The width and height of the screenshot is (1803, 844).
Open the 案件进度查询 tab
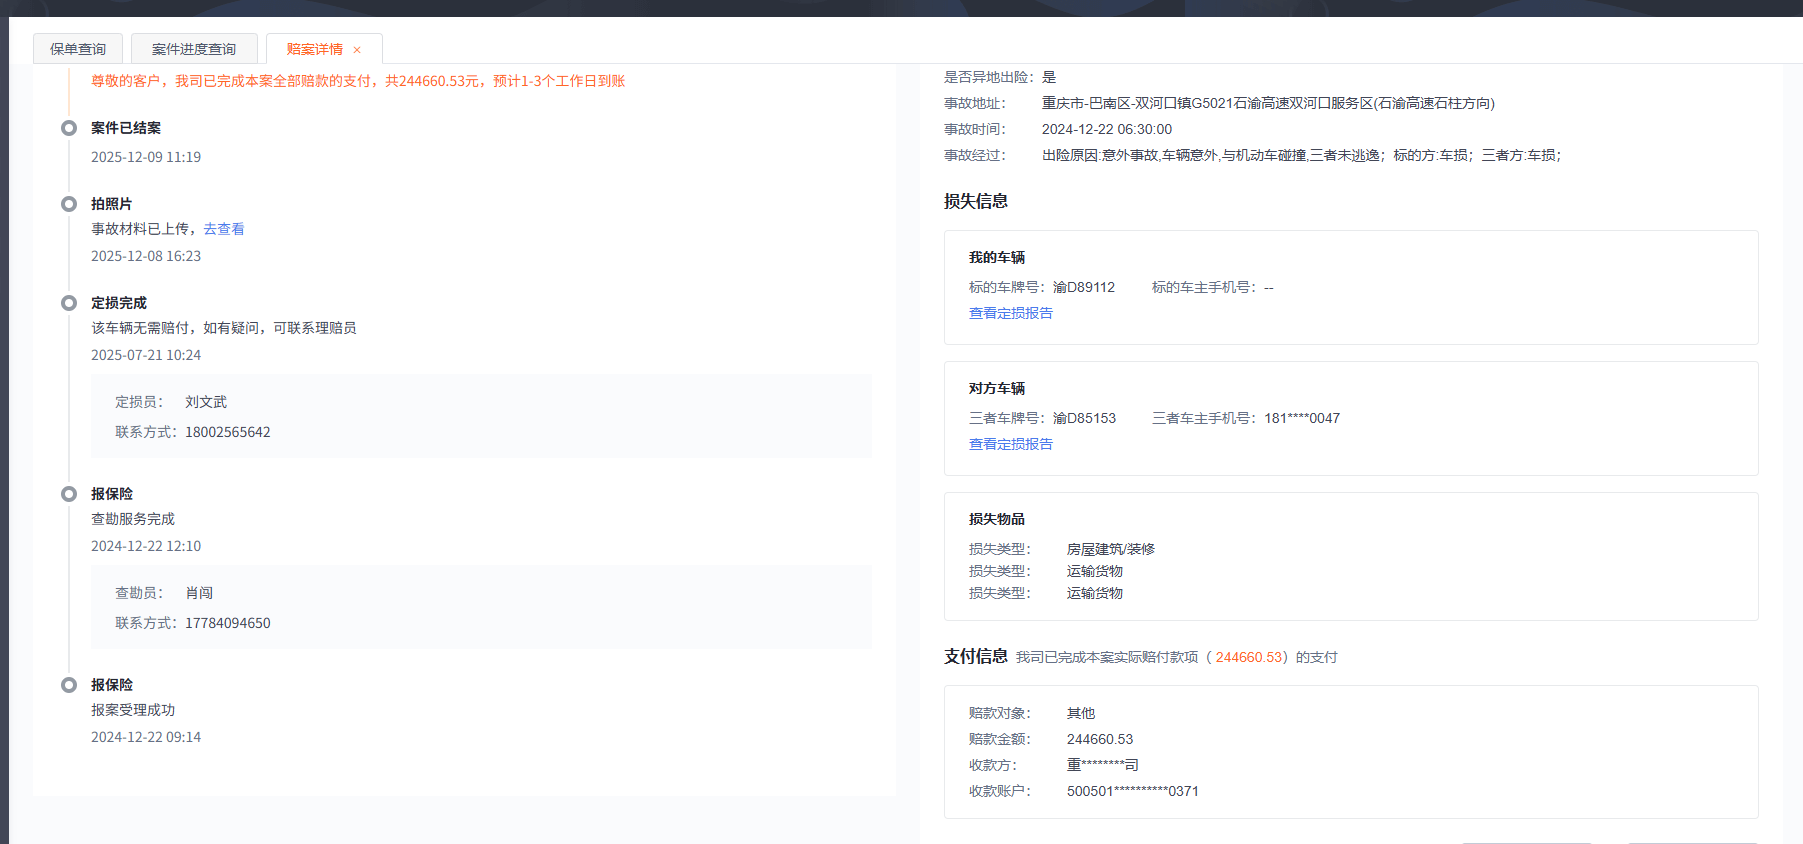pyautogui.click(x=194, y=49)
